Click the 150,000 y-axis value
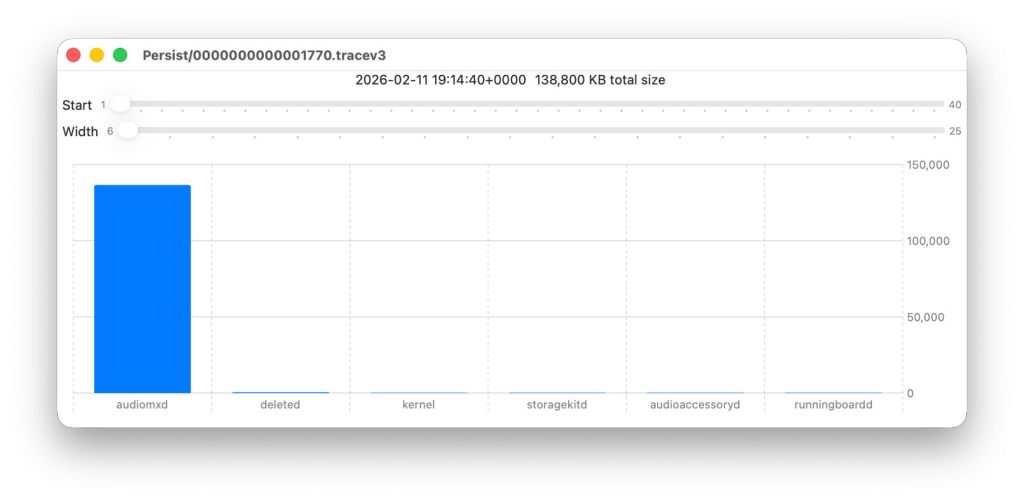Viewport: 1024px width, 503px height. click(926, 165)
